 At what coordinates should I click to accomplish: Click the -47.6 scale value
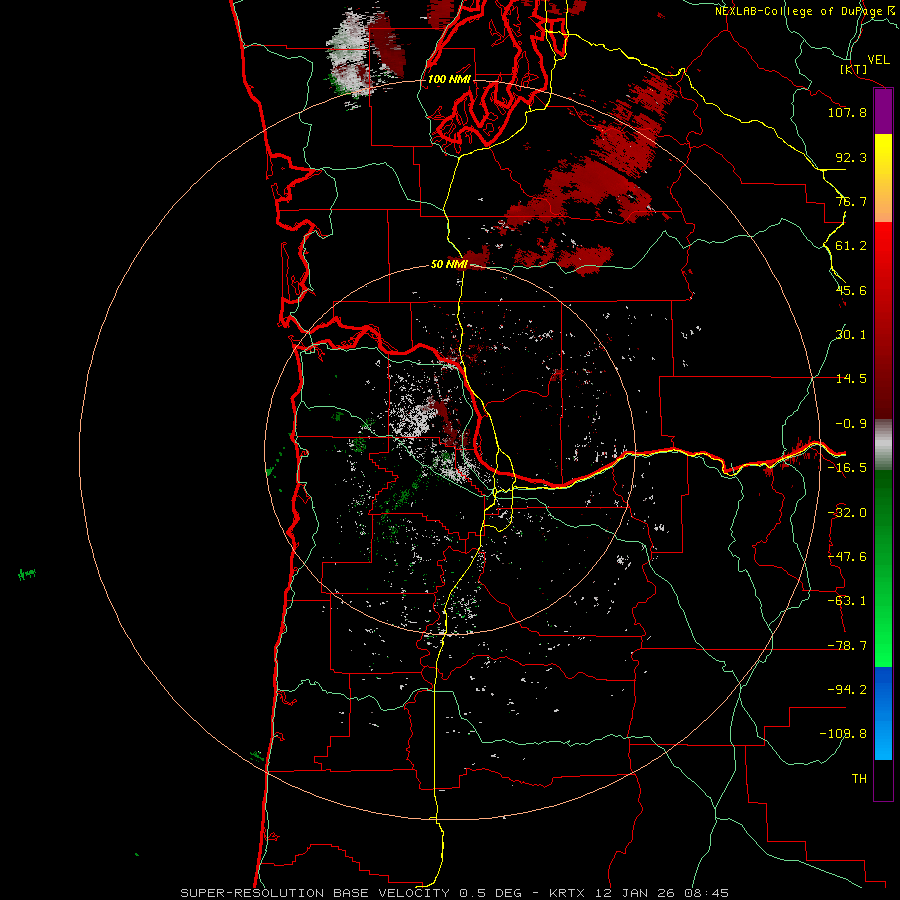847,557
